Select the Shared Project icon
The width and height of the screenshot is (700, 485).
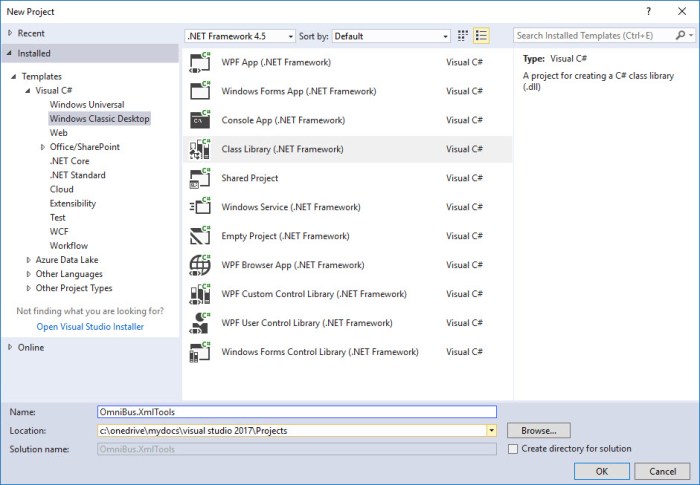click(199, 178)
